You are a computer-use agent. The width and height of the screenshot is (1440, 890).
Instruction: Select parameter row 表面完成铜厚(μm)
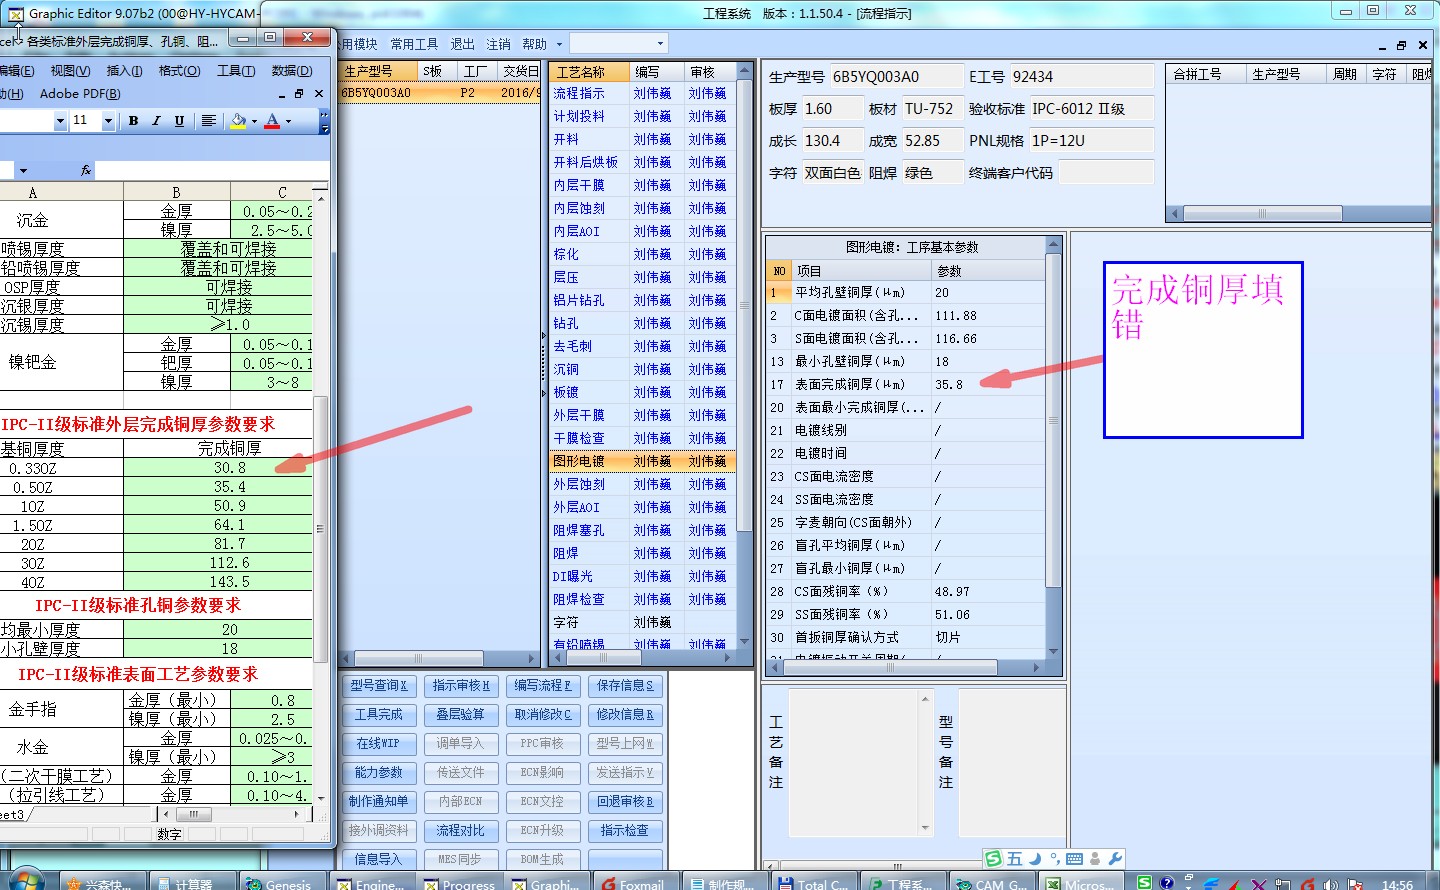pyautogui.click(x=906, y=384)
